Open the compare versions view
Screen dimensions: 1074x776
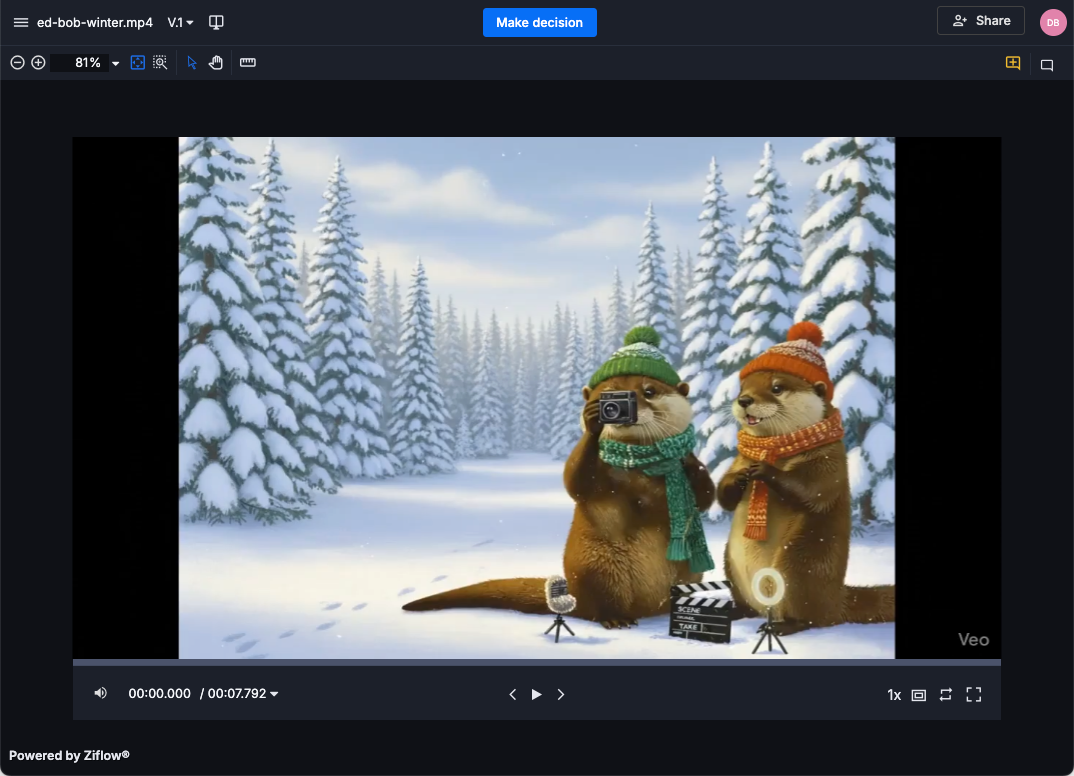point(216,21)
